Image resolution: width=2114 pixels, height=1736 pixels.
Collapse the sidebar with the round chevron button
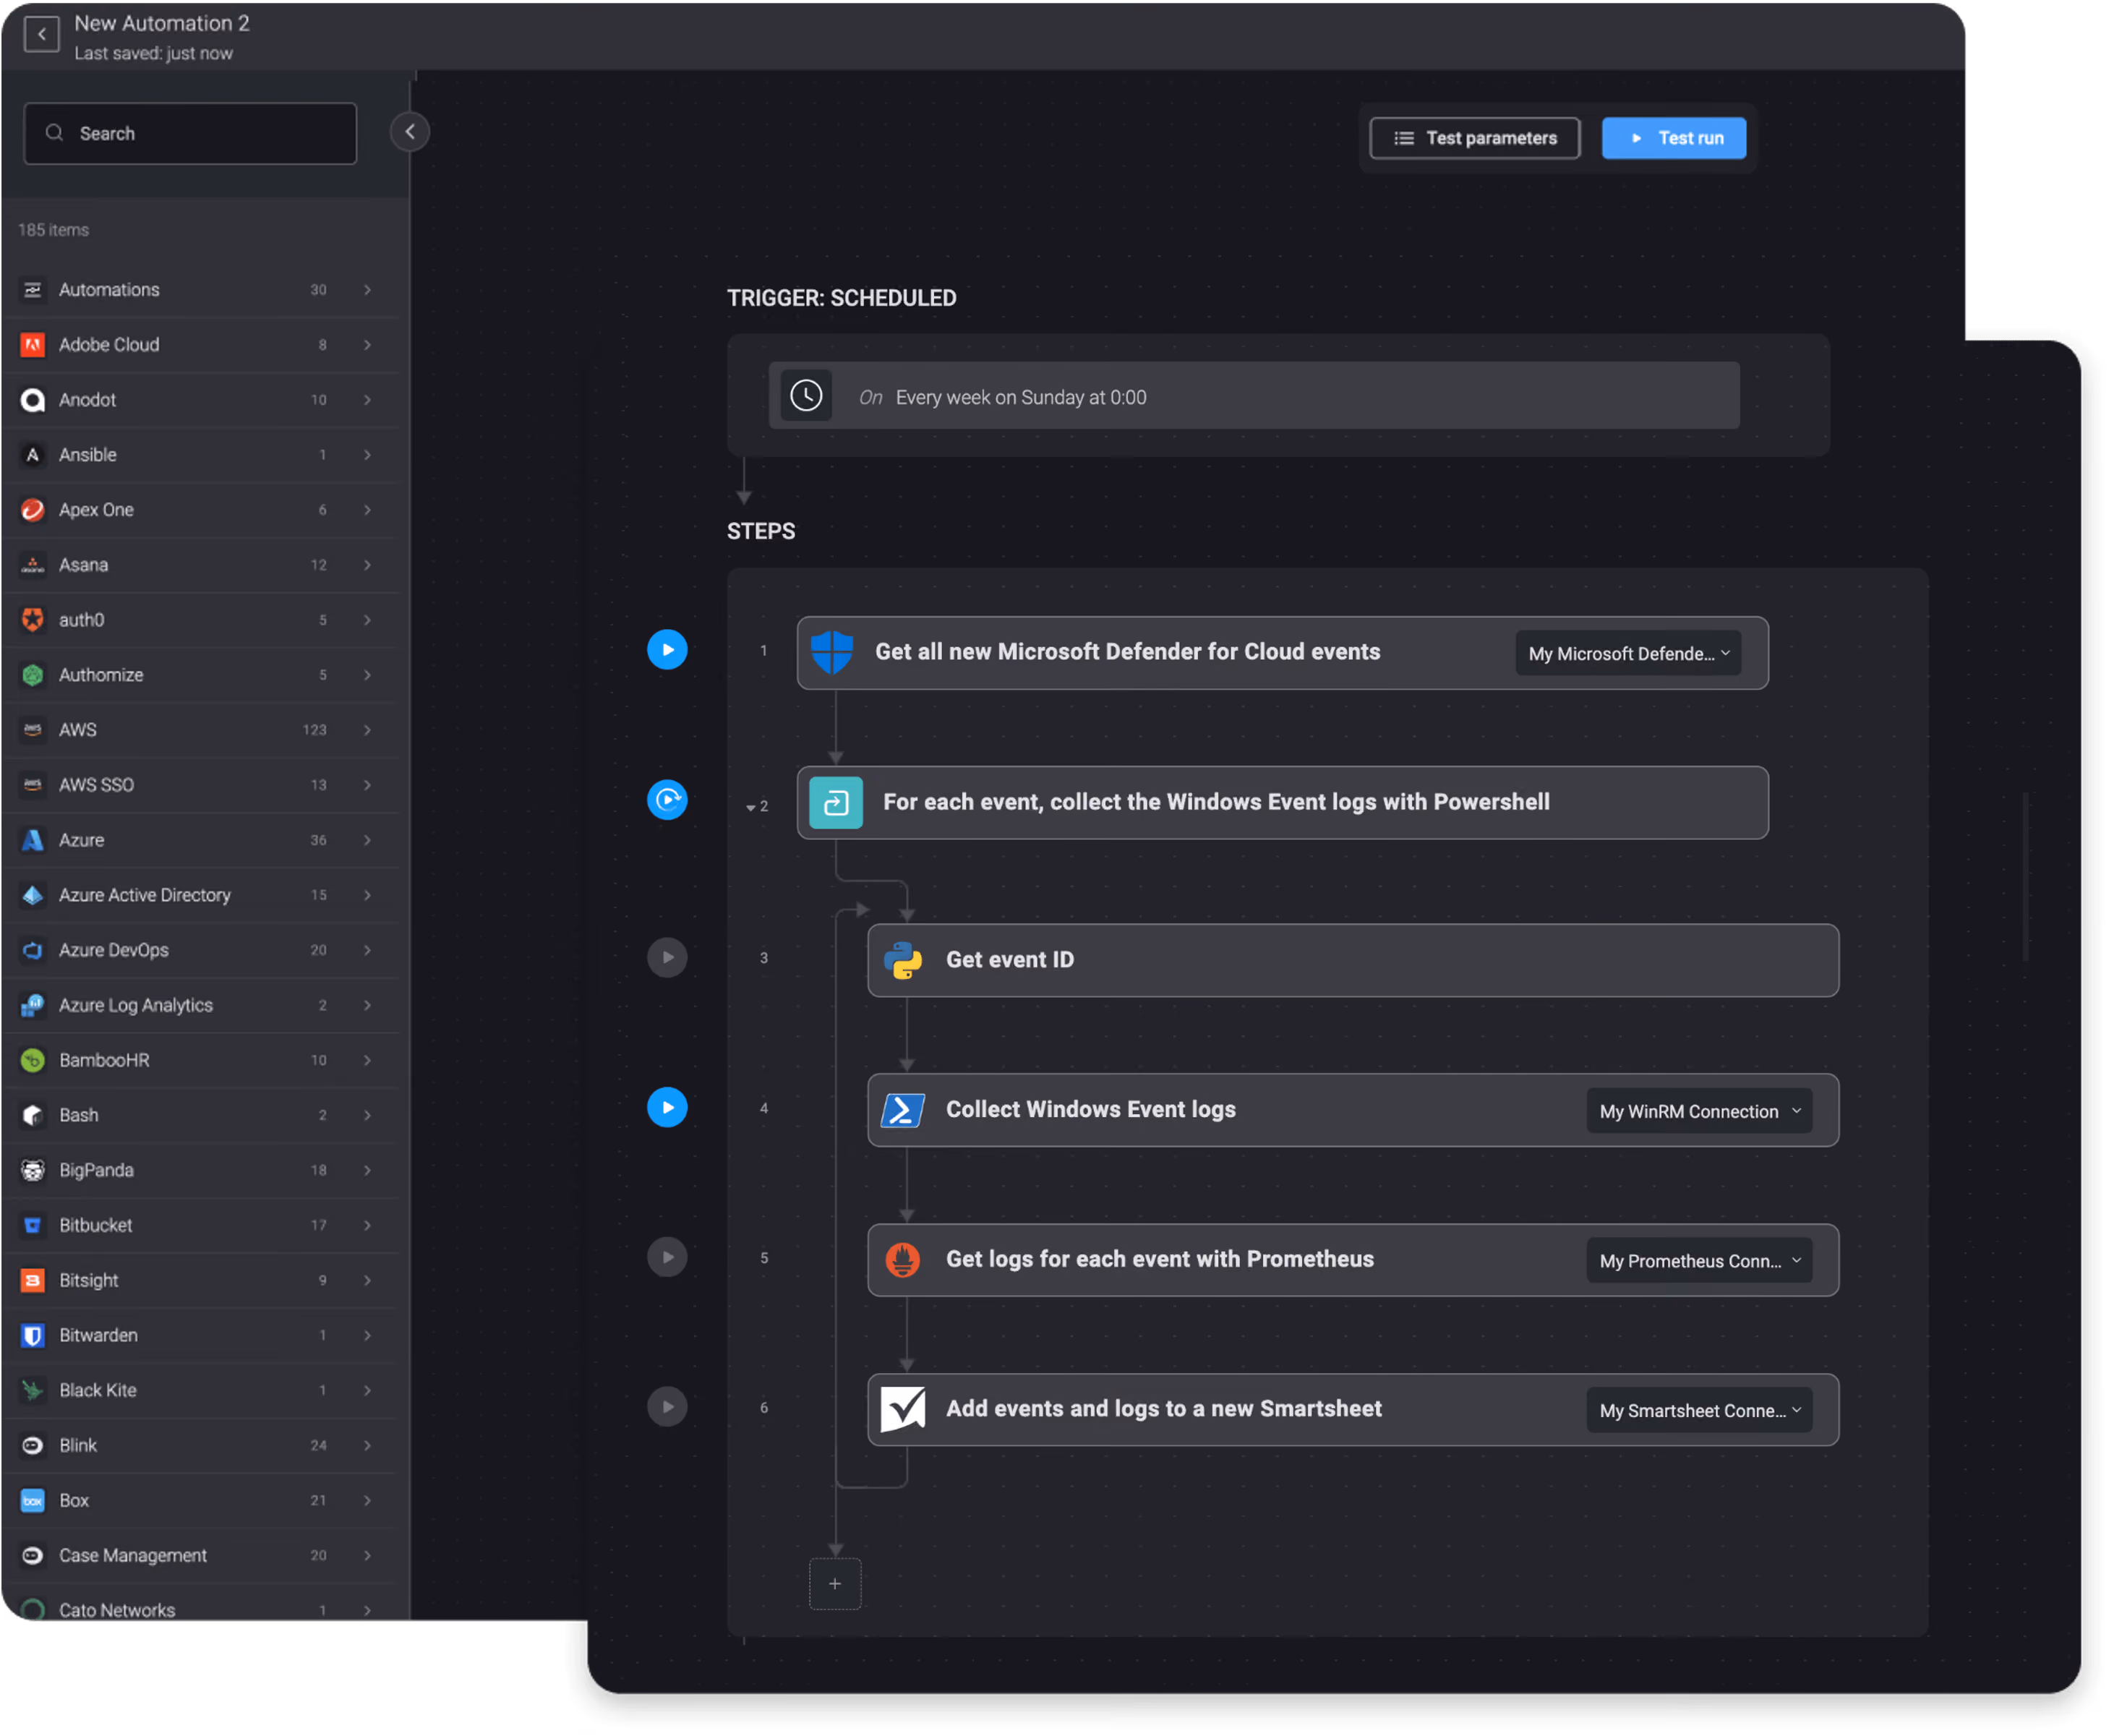click(410, 132)
